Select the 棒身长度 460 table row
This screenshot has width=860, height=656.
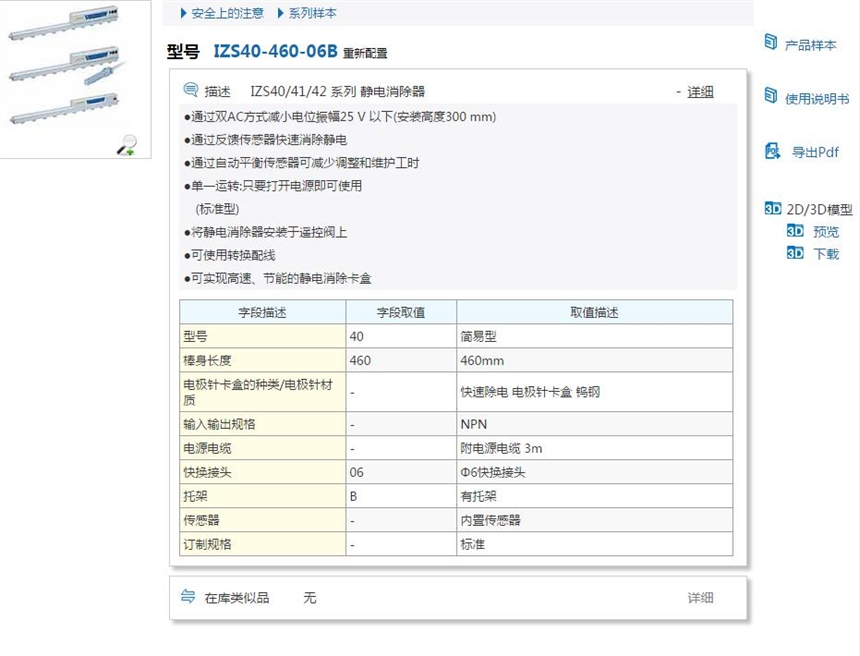(x=400, y=358)
